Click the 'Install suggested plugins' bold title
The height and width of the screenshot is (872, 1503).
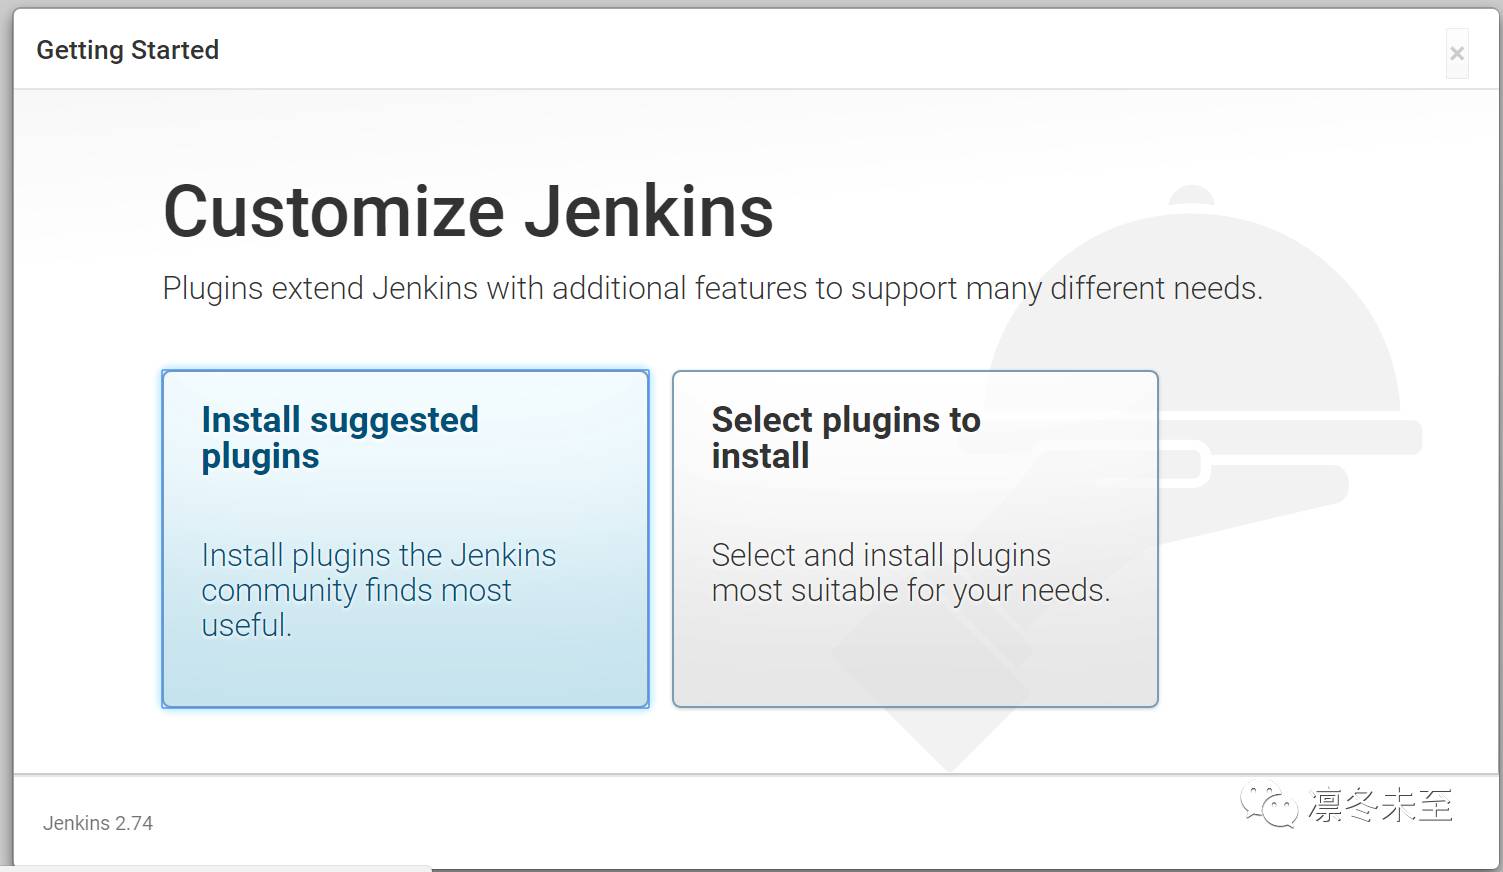[340, 437]
